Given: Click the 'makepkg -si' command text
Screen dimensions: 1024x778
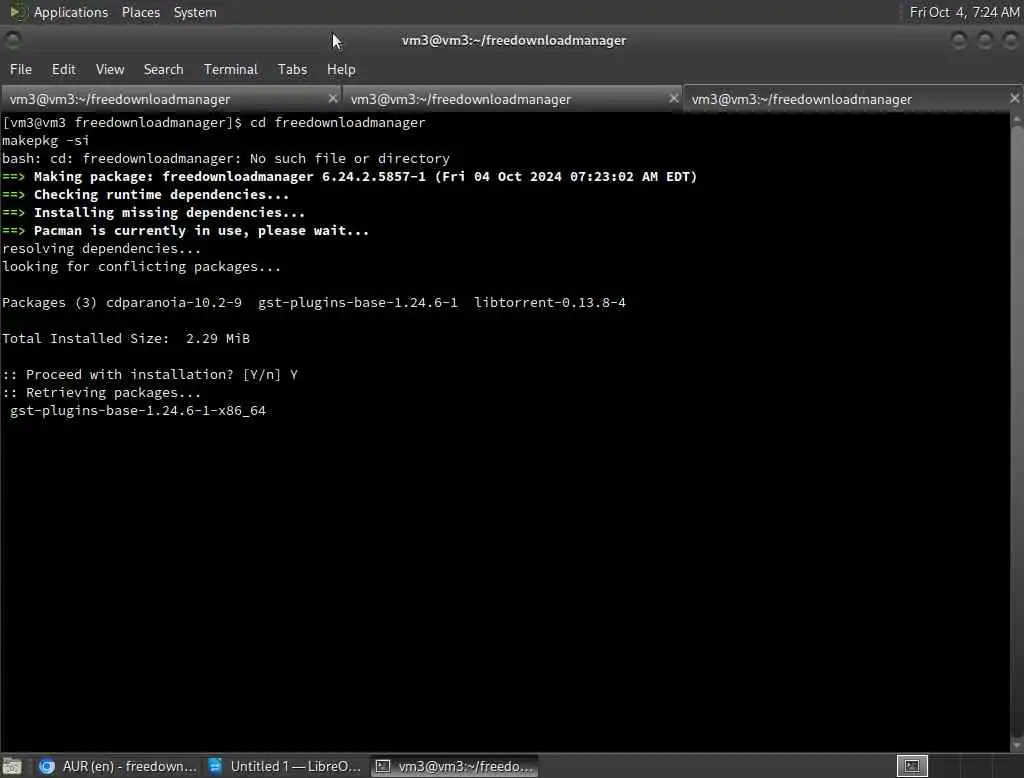Looking at the screenshot, I should tap(46, 140).
